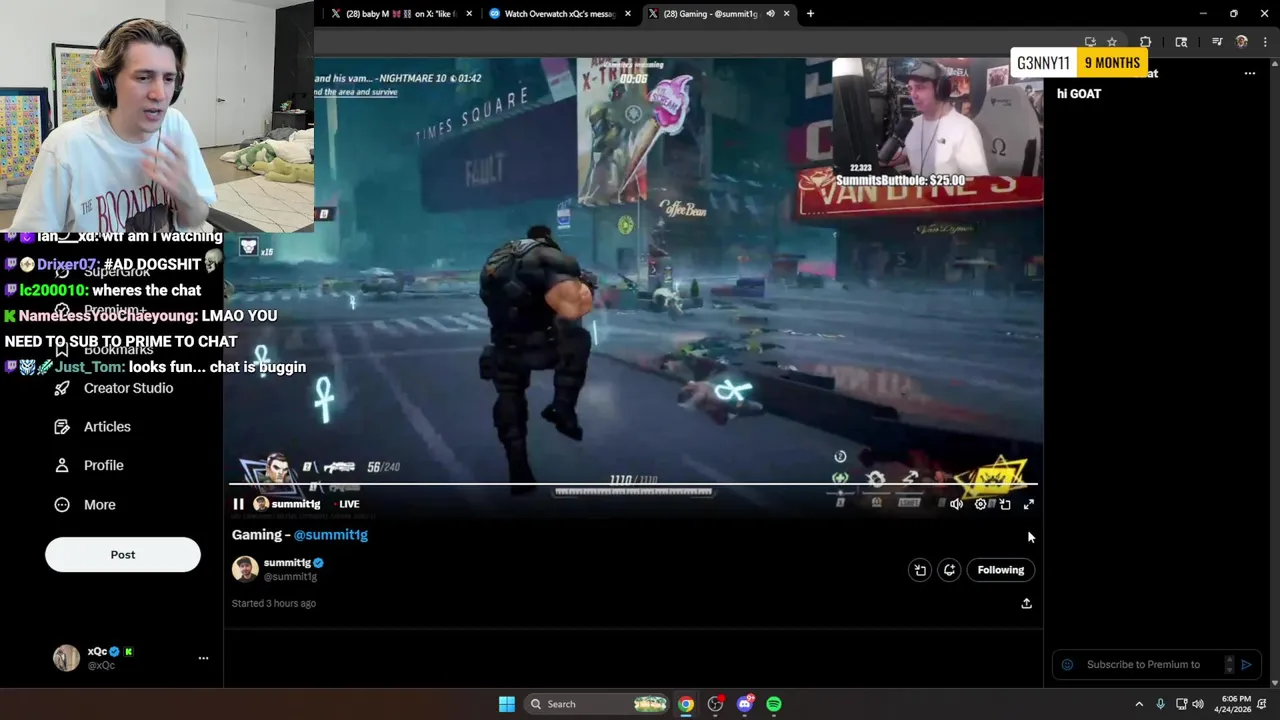This screenshot has width=1280, height=720.
Task: Click the 'hi GOAT' chat message
Action: point(1079,94)
